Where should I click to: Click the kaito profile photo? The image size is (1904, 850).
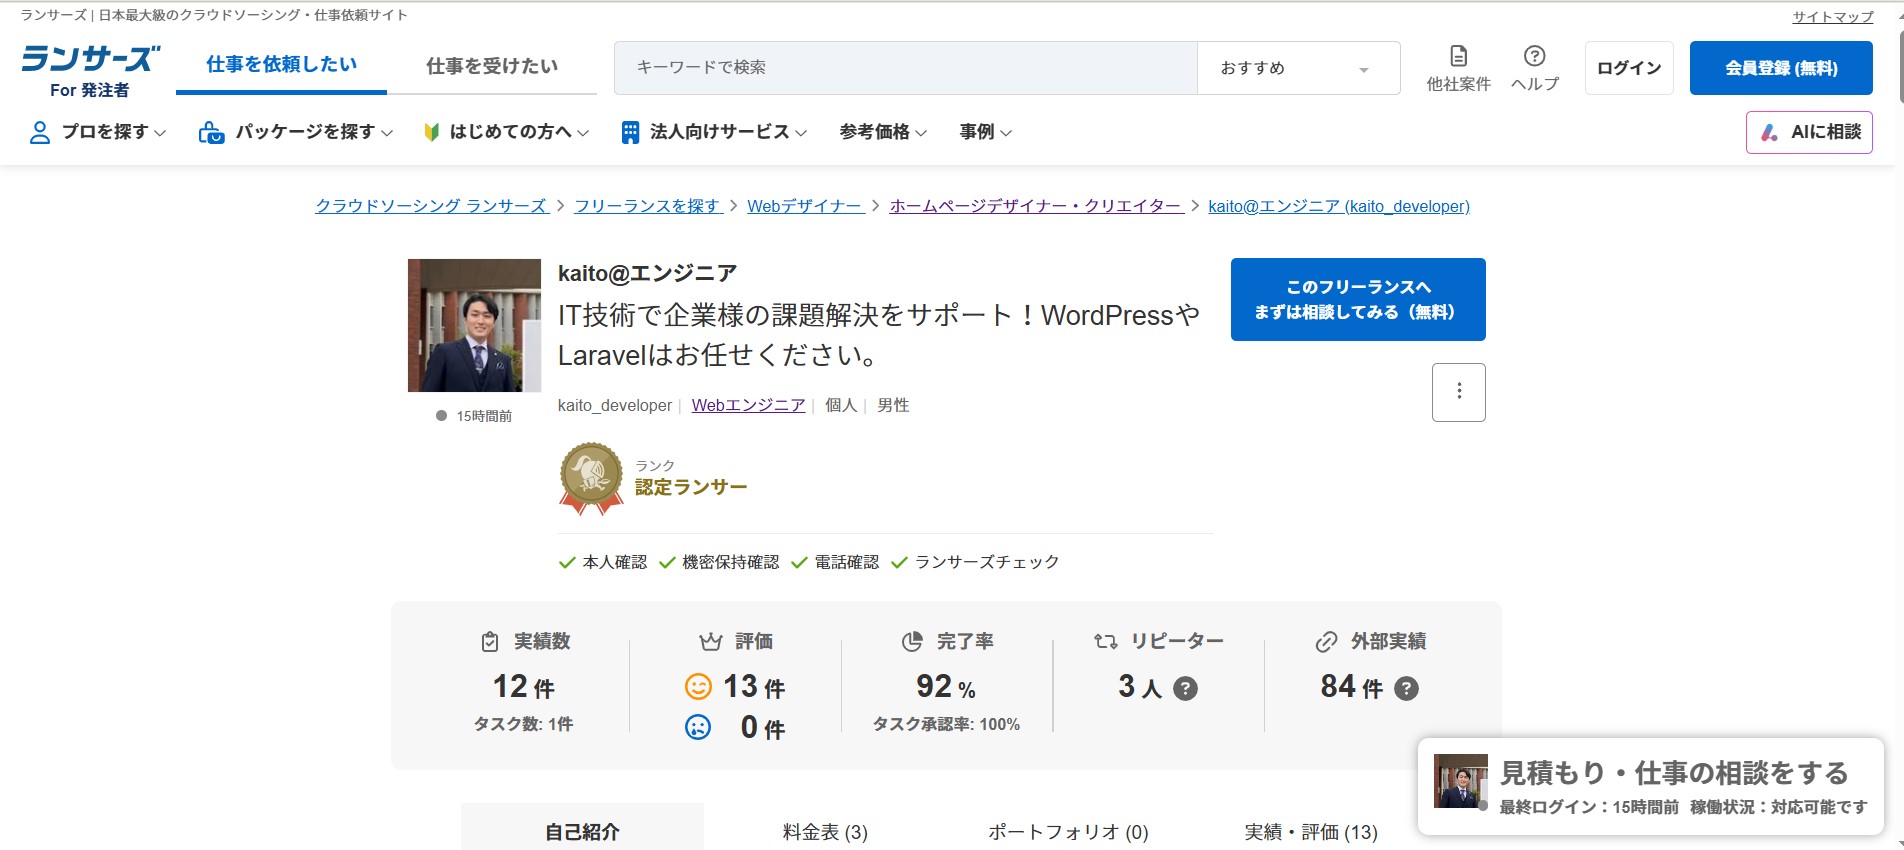(474, 325)
